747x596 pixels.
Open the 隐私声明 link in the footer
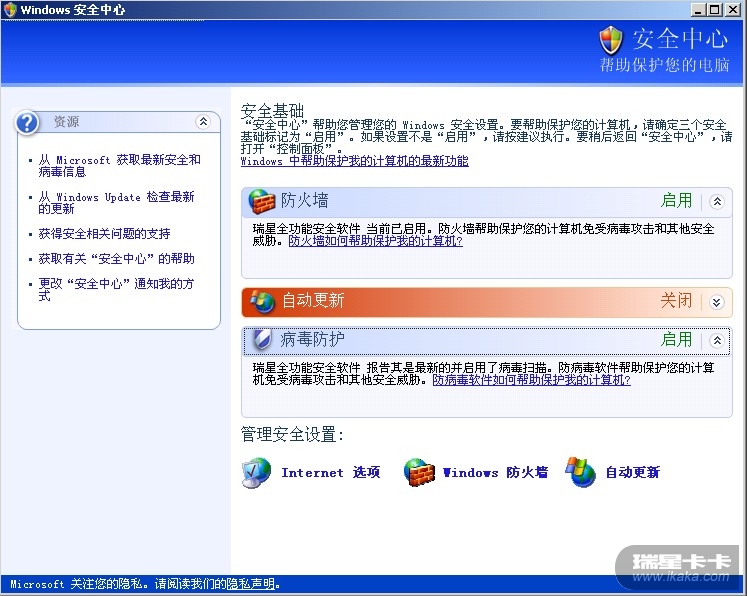click(251, 584)
